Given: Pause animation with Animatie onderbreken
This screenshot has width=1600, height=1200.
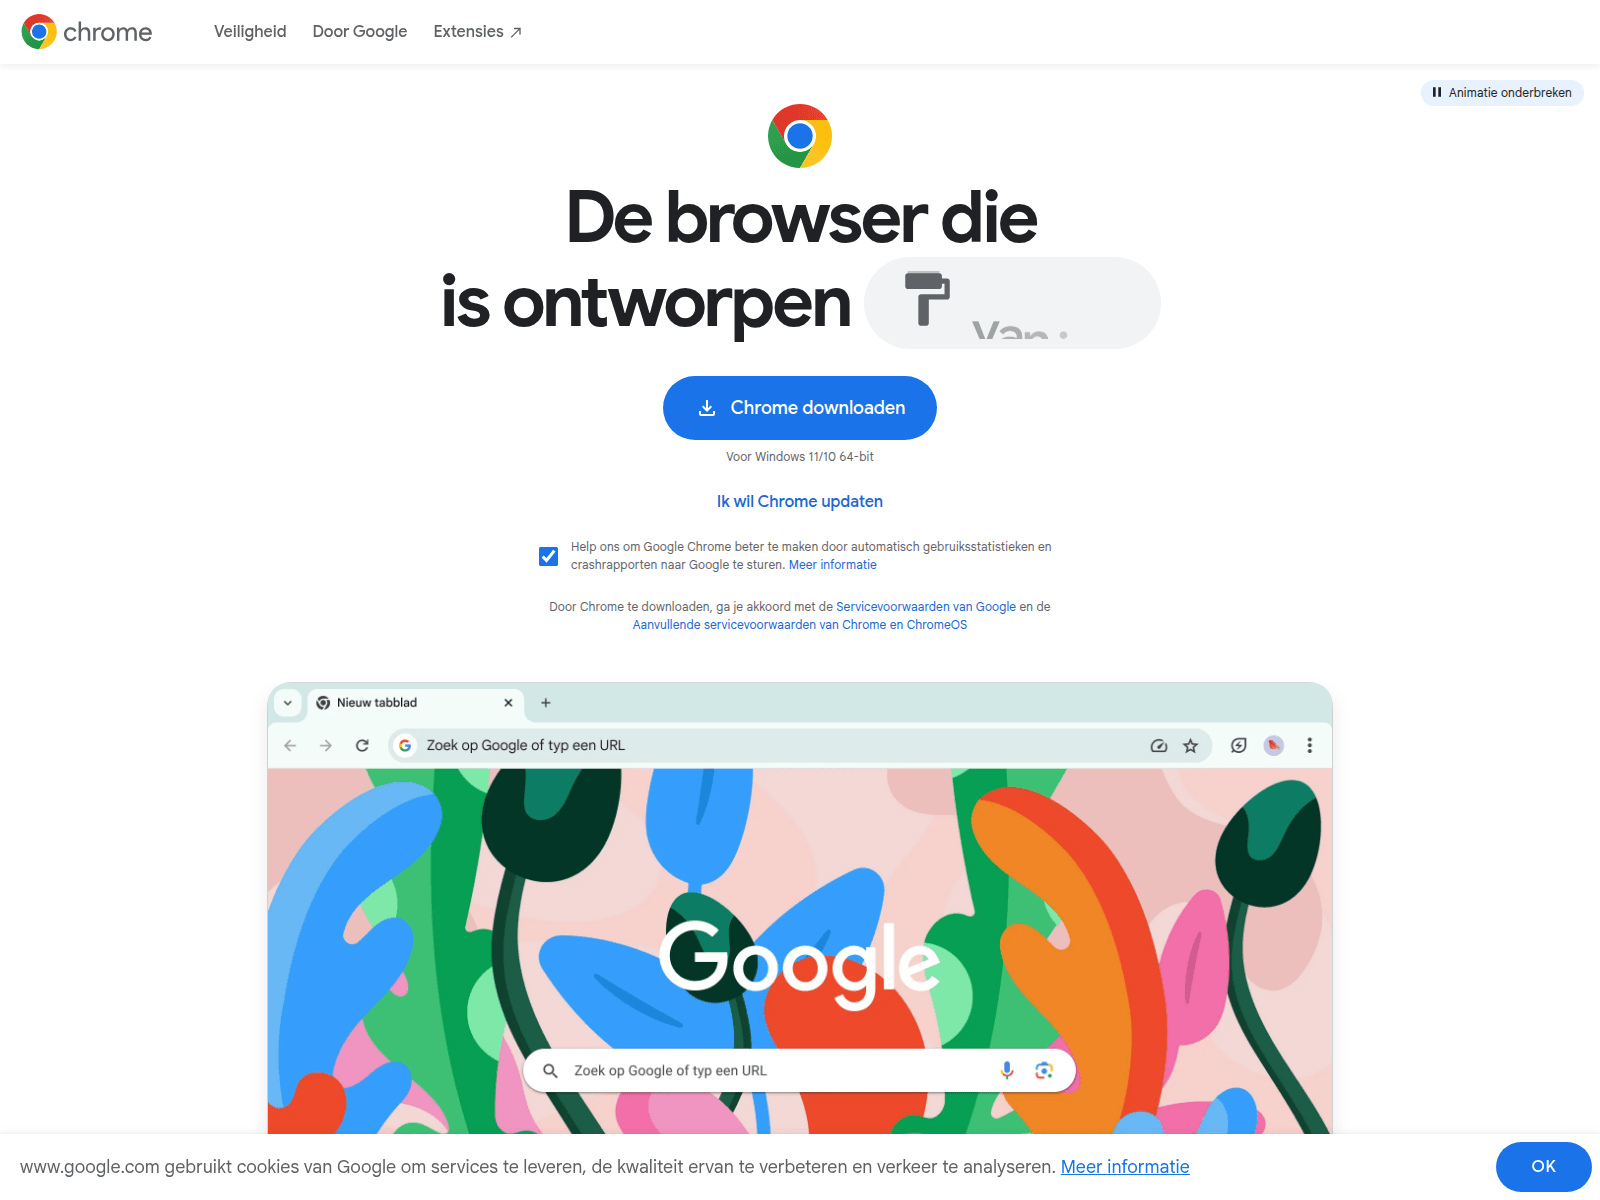Looking at the screenshot, I should [x=1502, y=92].
